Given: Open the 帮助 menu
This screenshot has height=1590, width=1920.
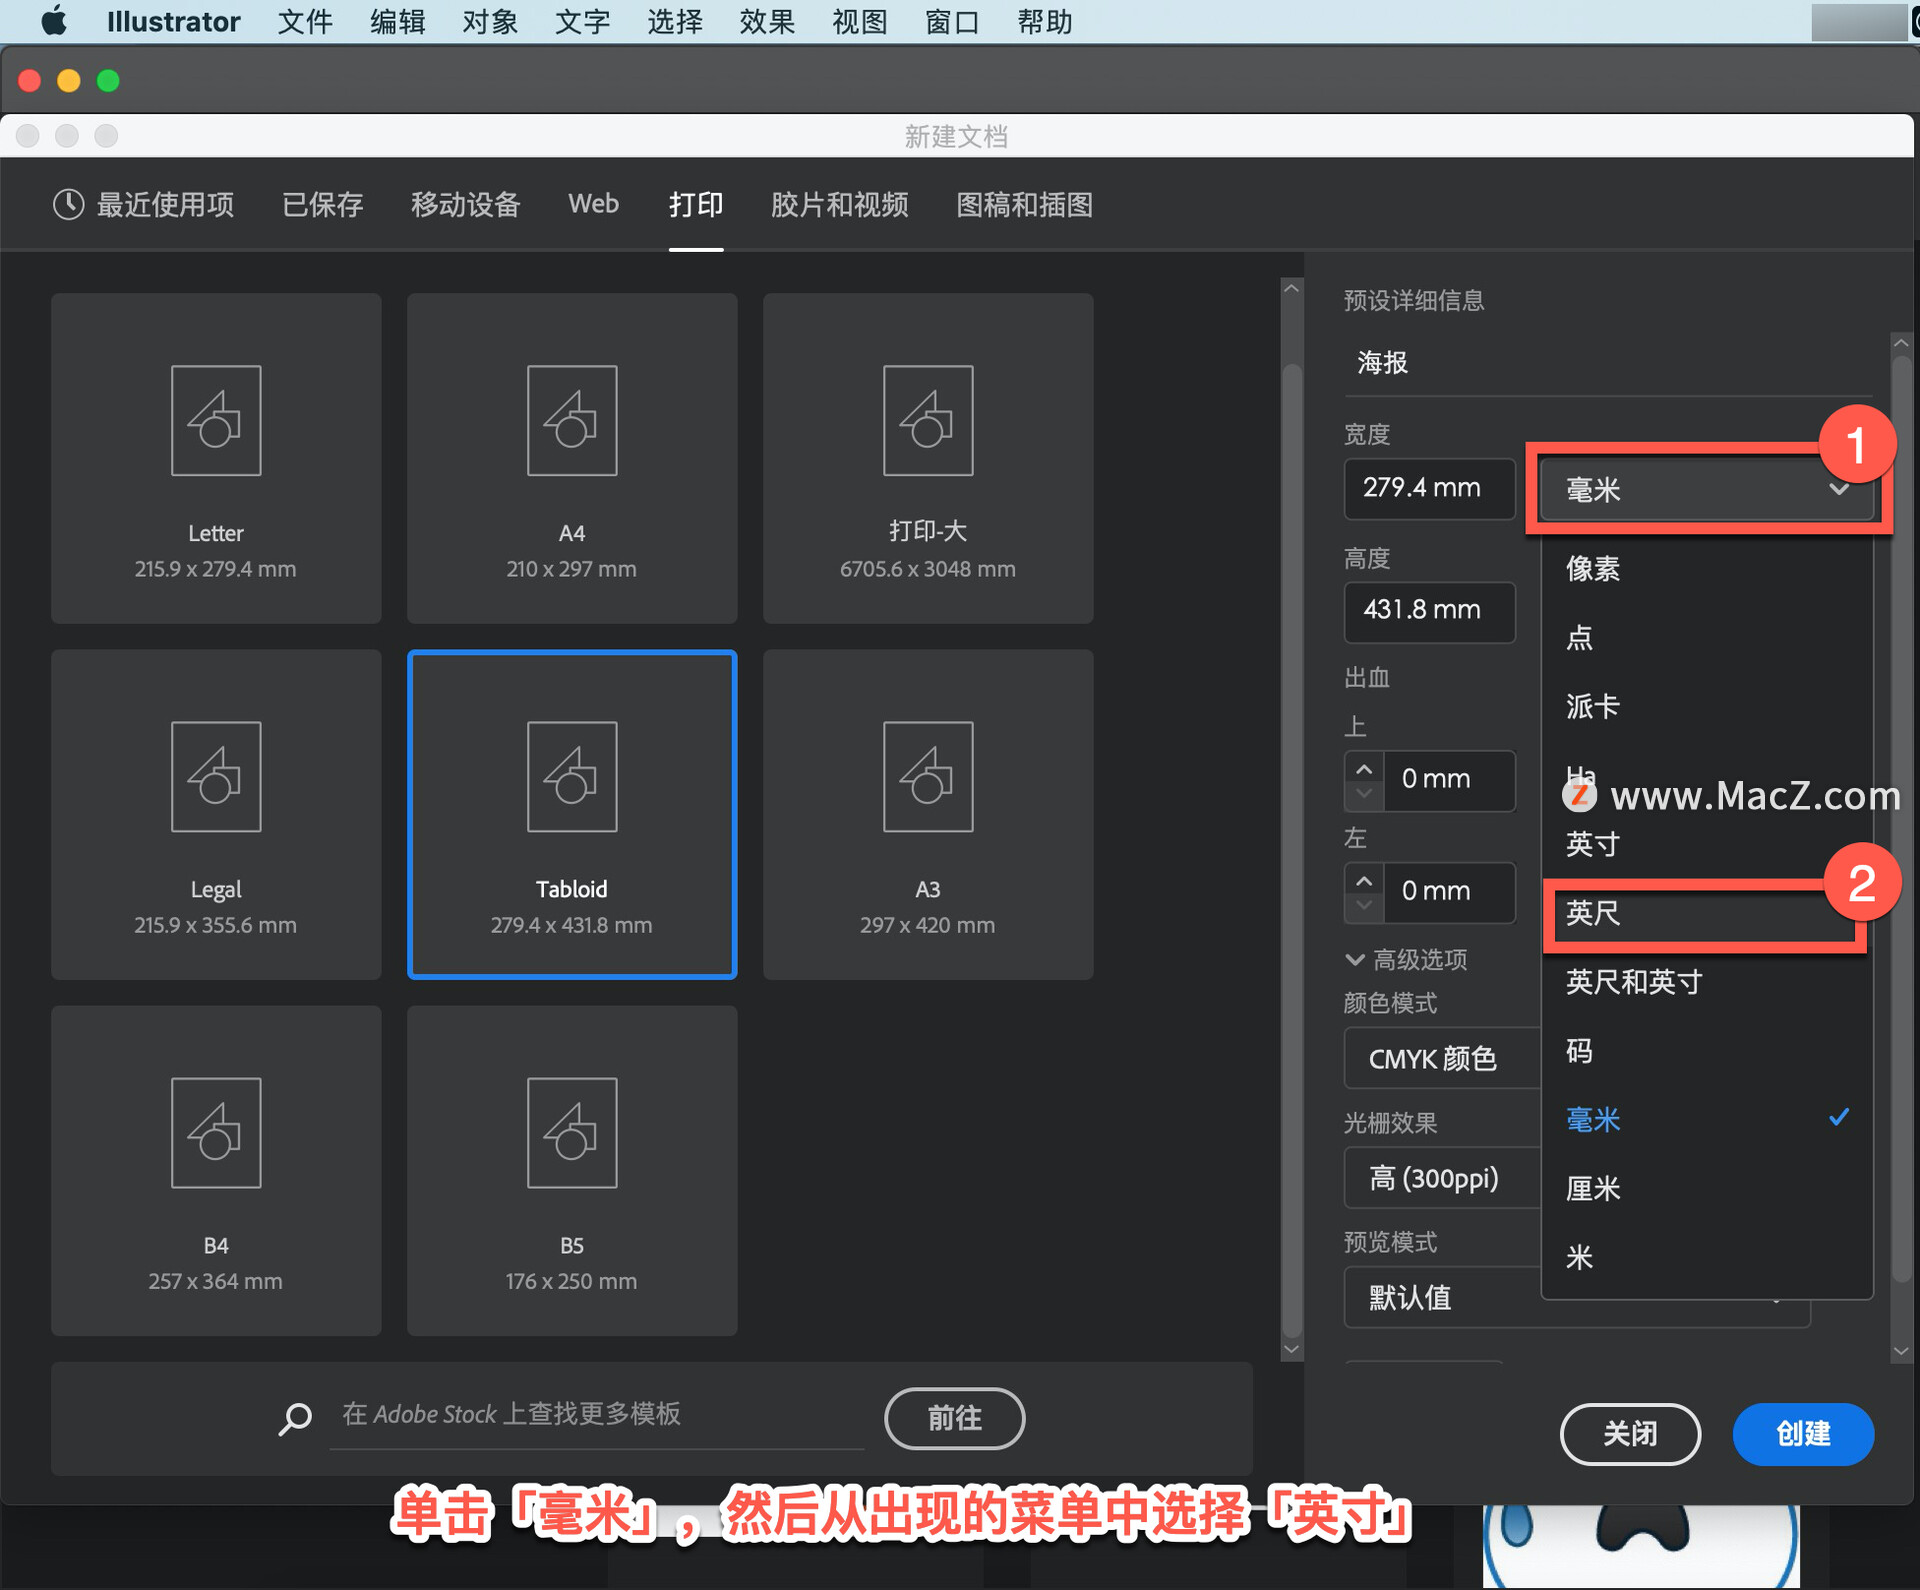Looking at the screenshot, I should pyautogui.click(x=1045, y=21).
